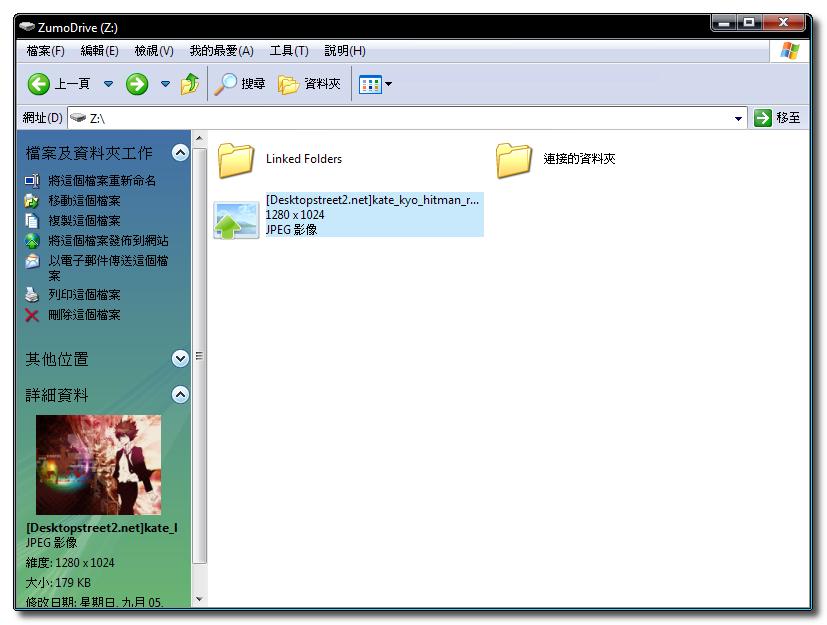
Task: Click the task pane scroll up arrow
Action: tap(199, 138)
